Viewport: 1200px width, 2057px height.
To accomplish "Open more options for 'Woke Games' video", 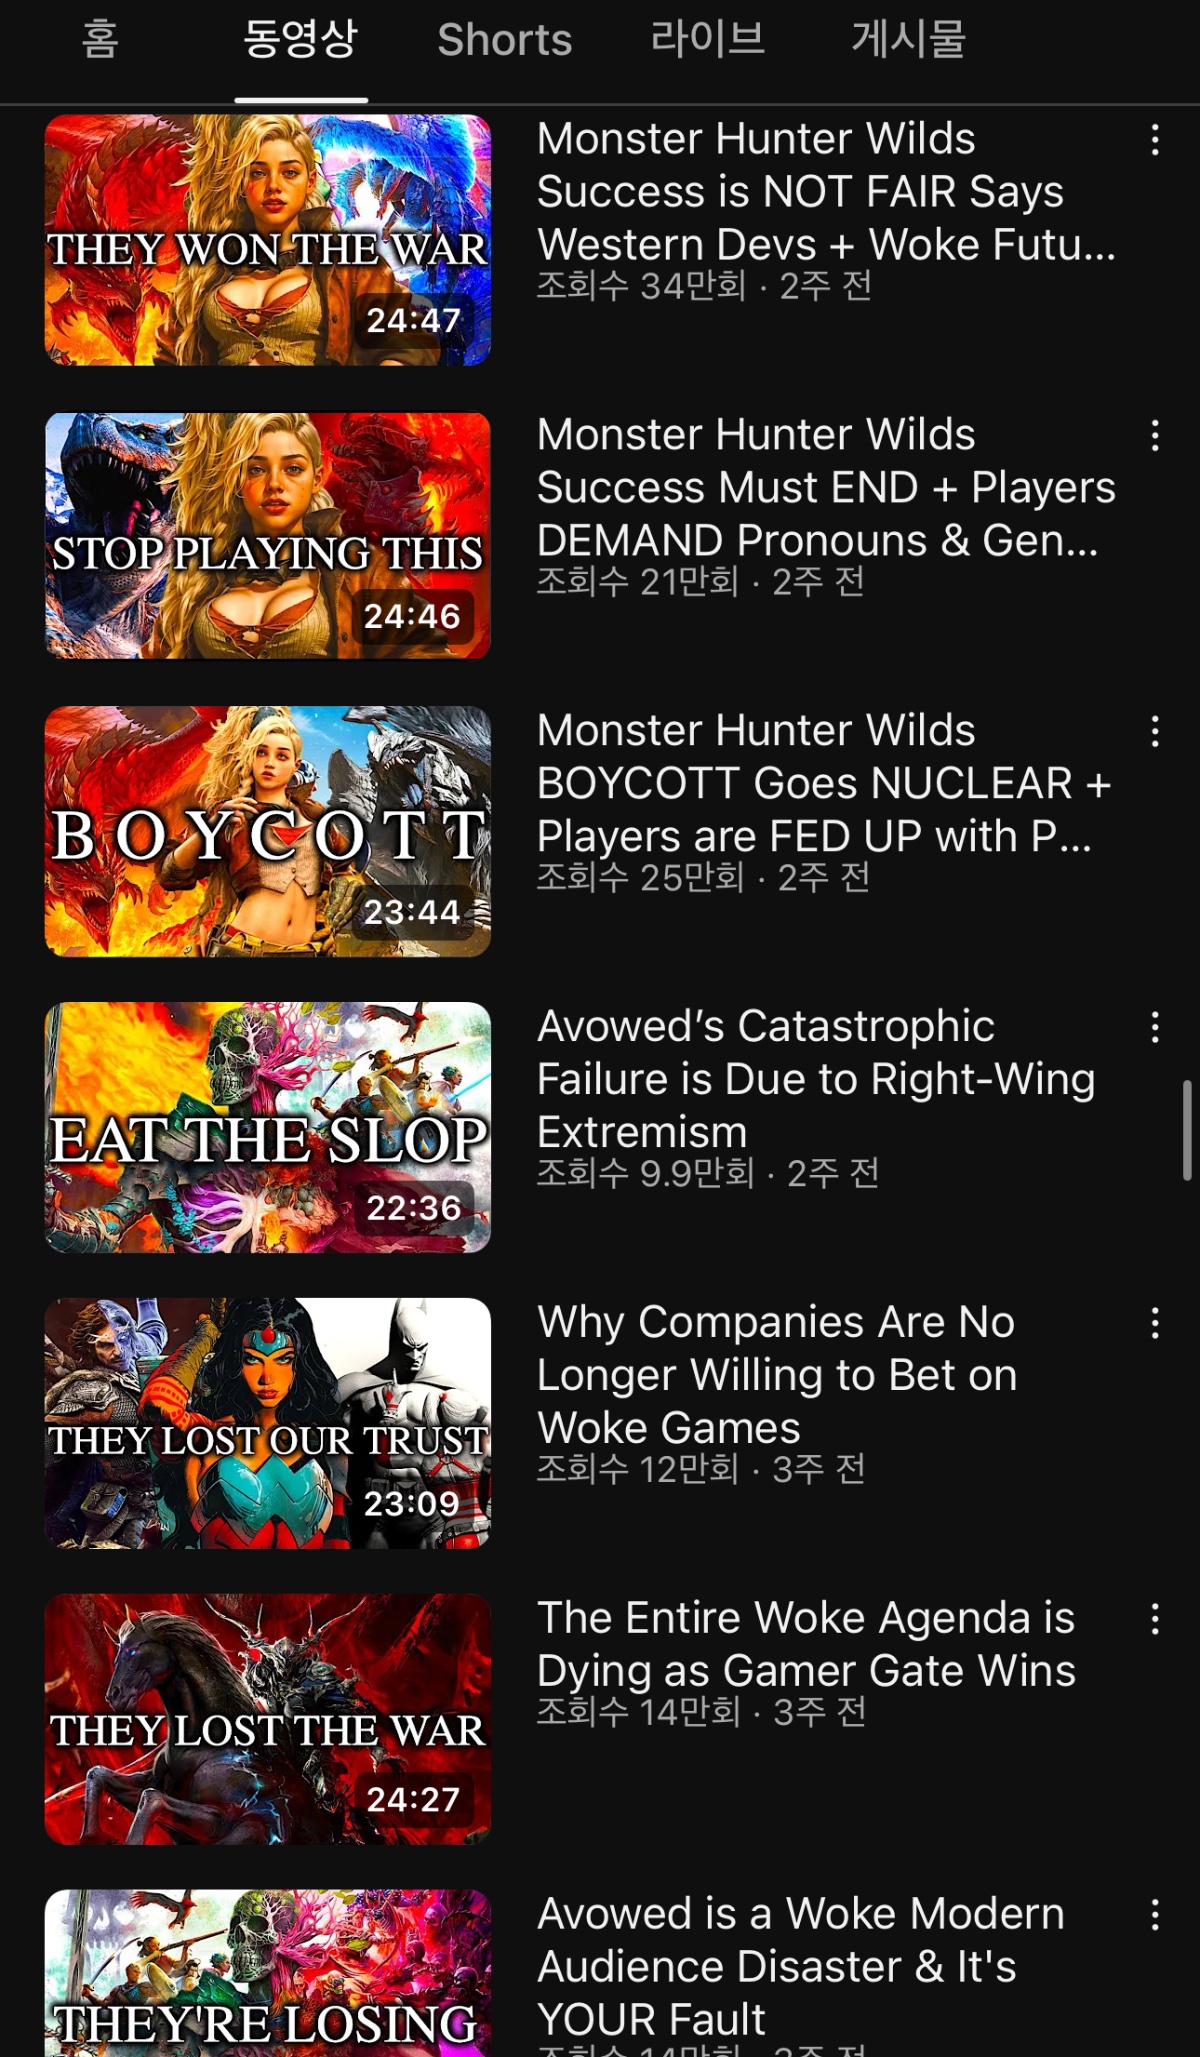I will (x=1155, y=1323).
